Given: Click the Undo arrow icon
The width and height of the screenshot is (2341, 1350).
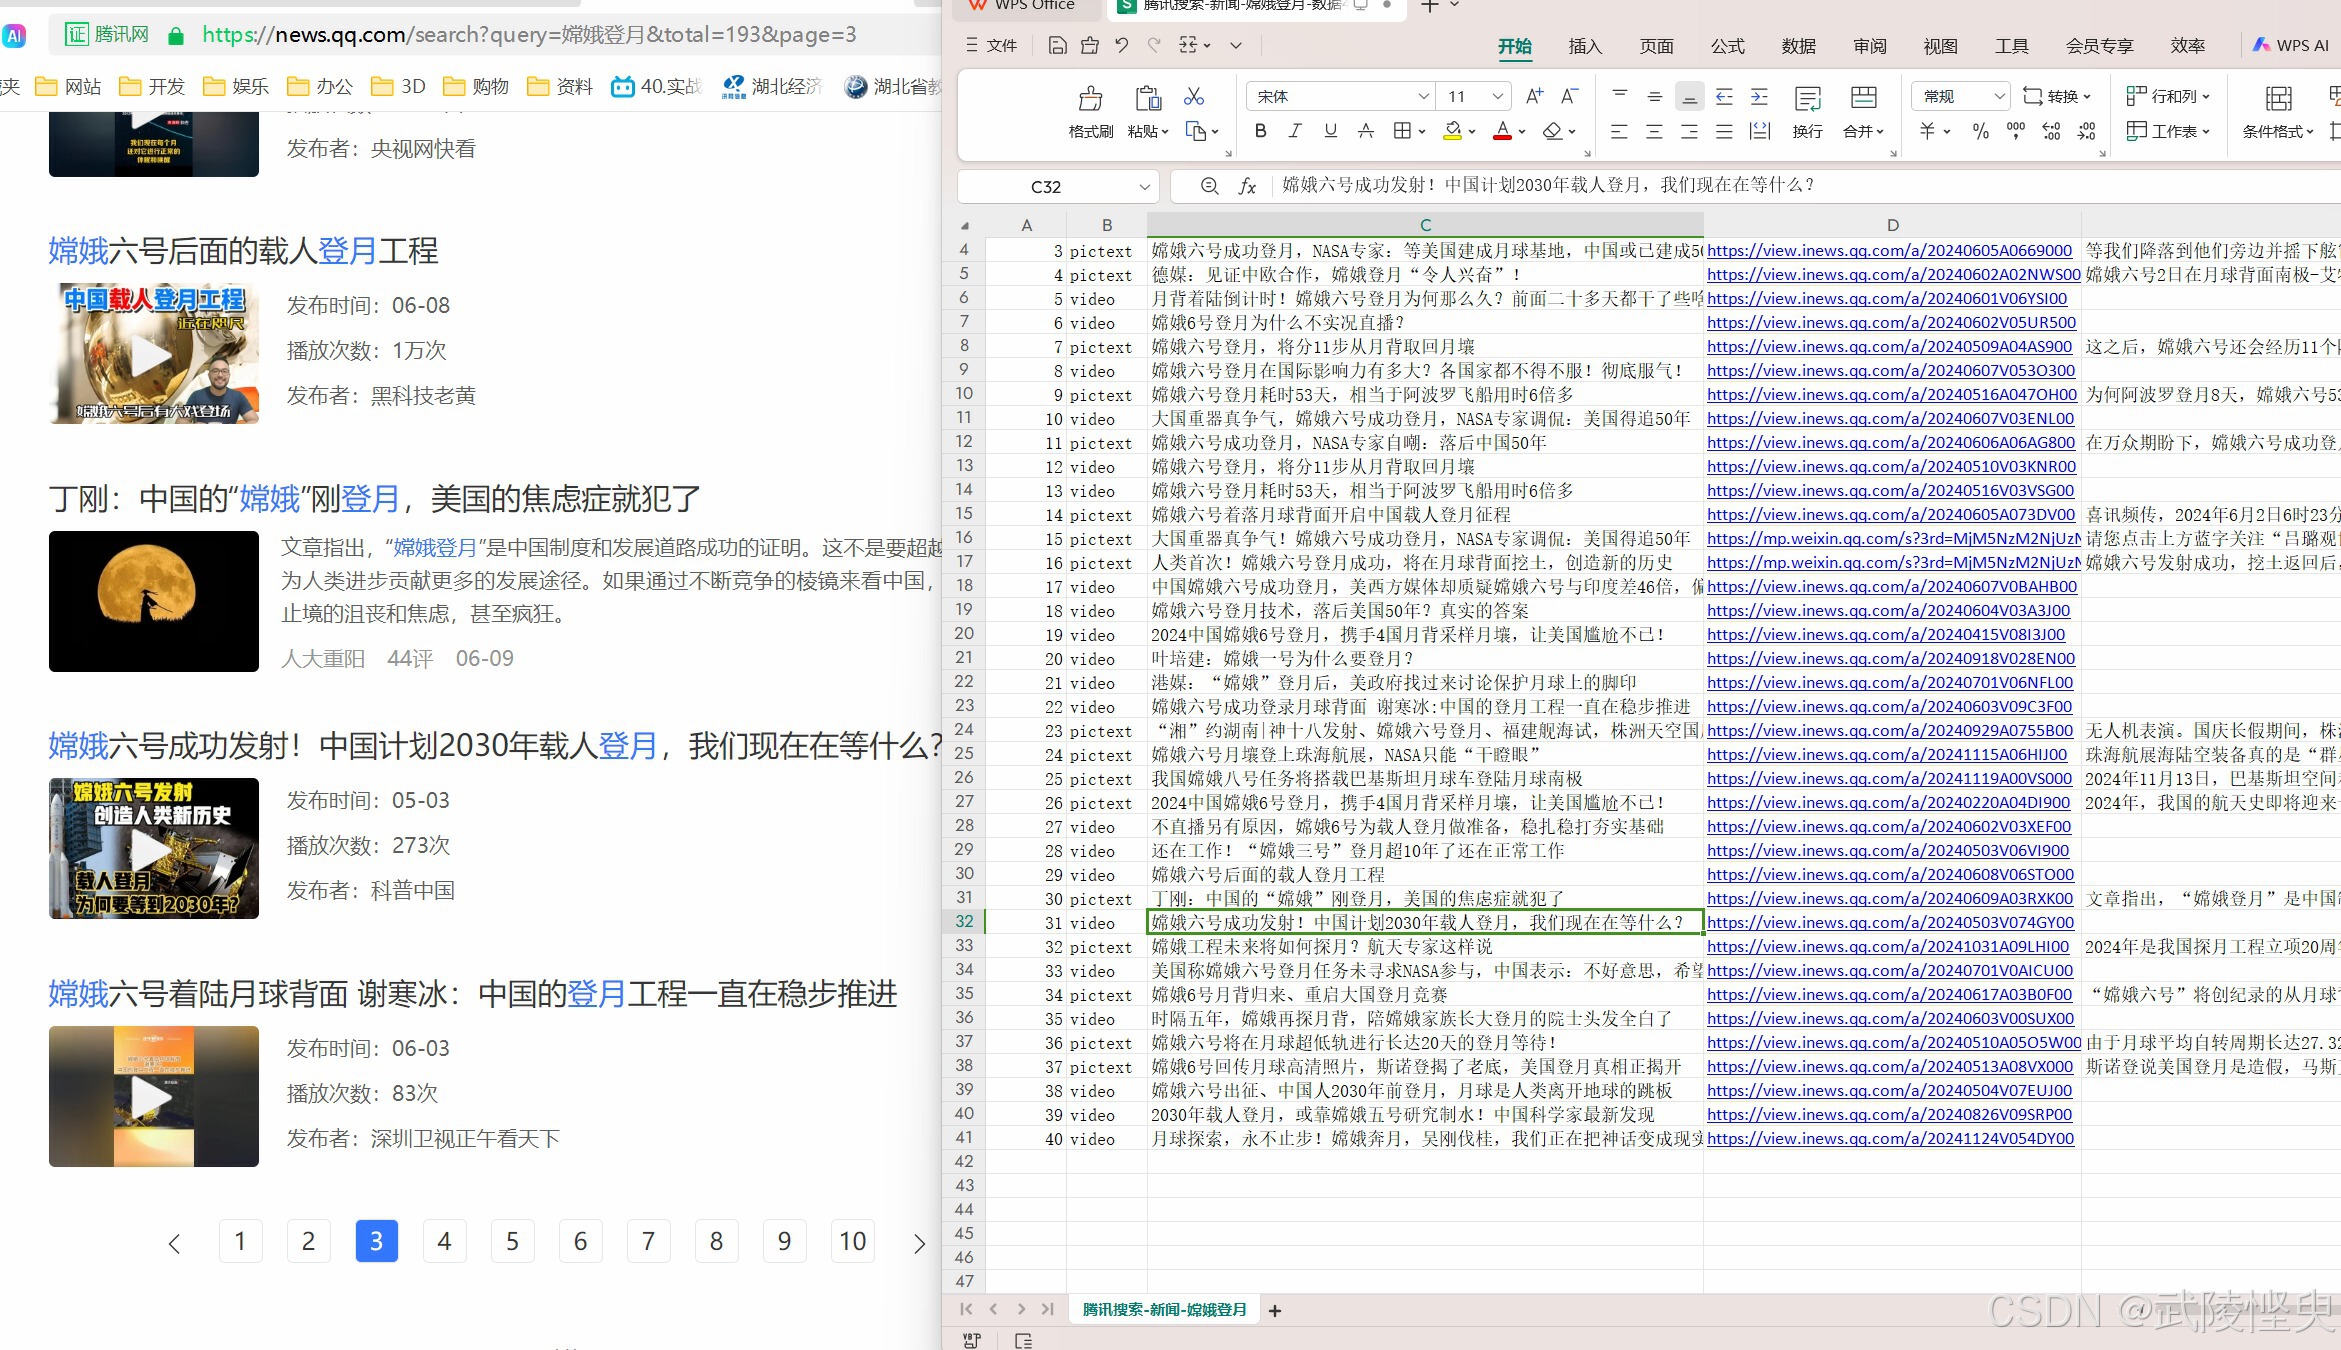Looking at the screenshot, I should [1122, 45].
